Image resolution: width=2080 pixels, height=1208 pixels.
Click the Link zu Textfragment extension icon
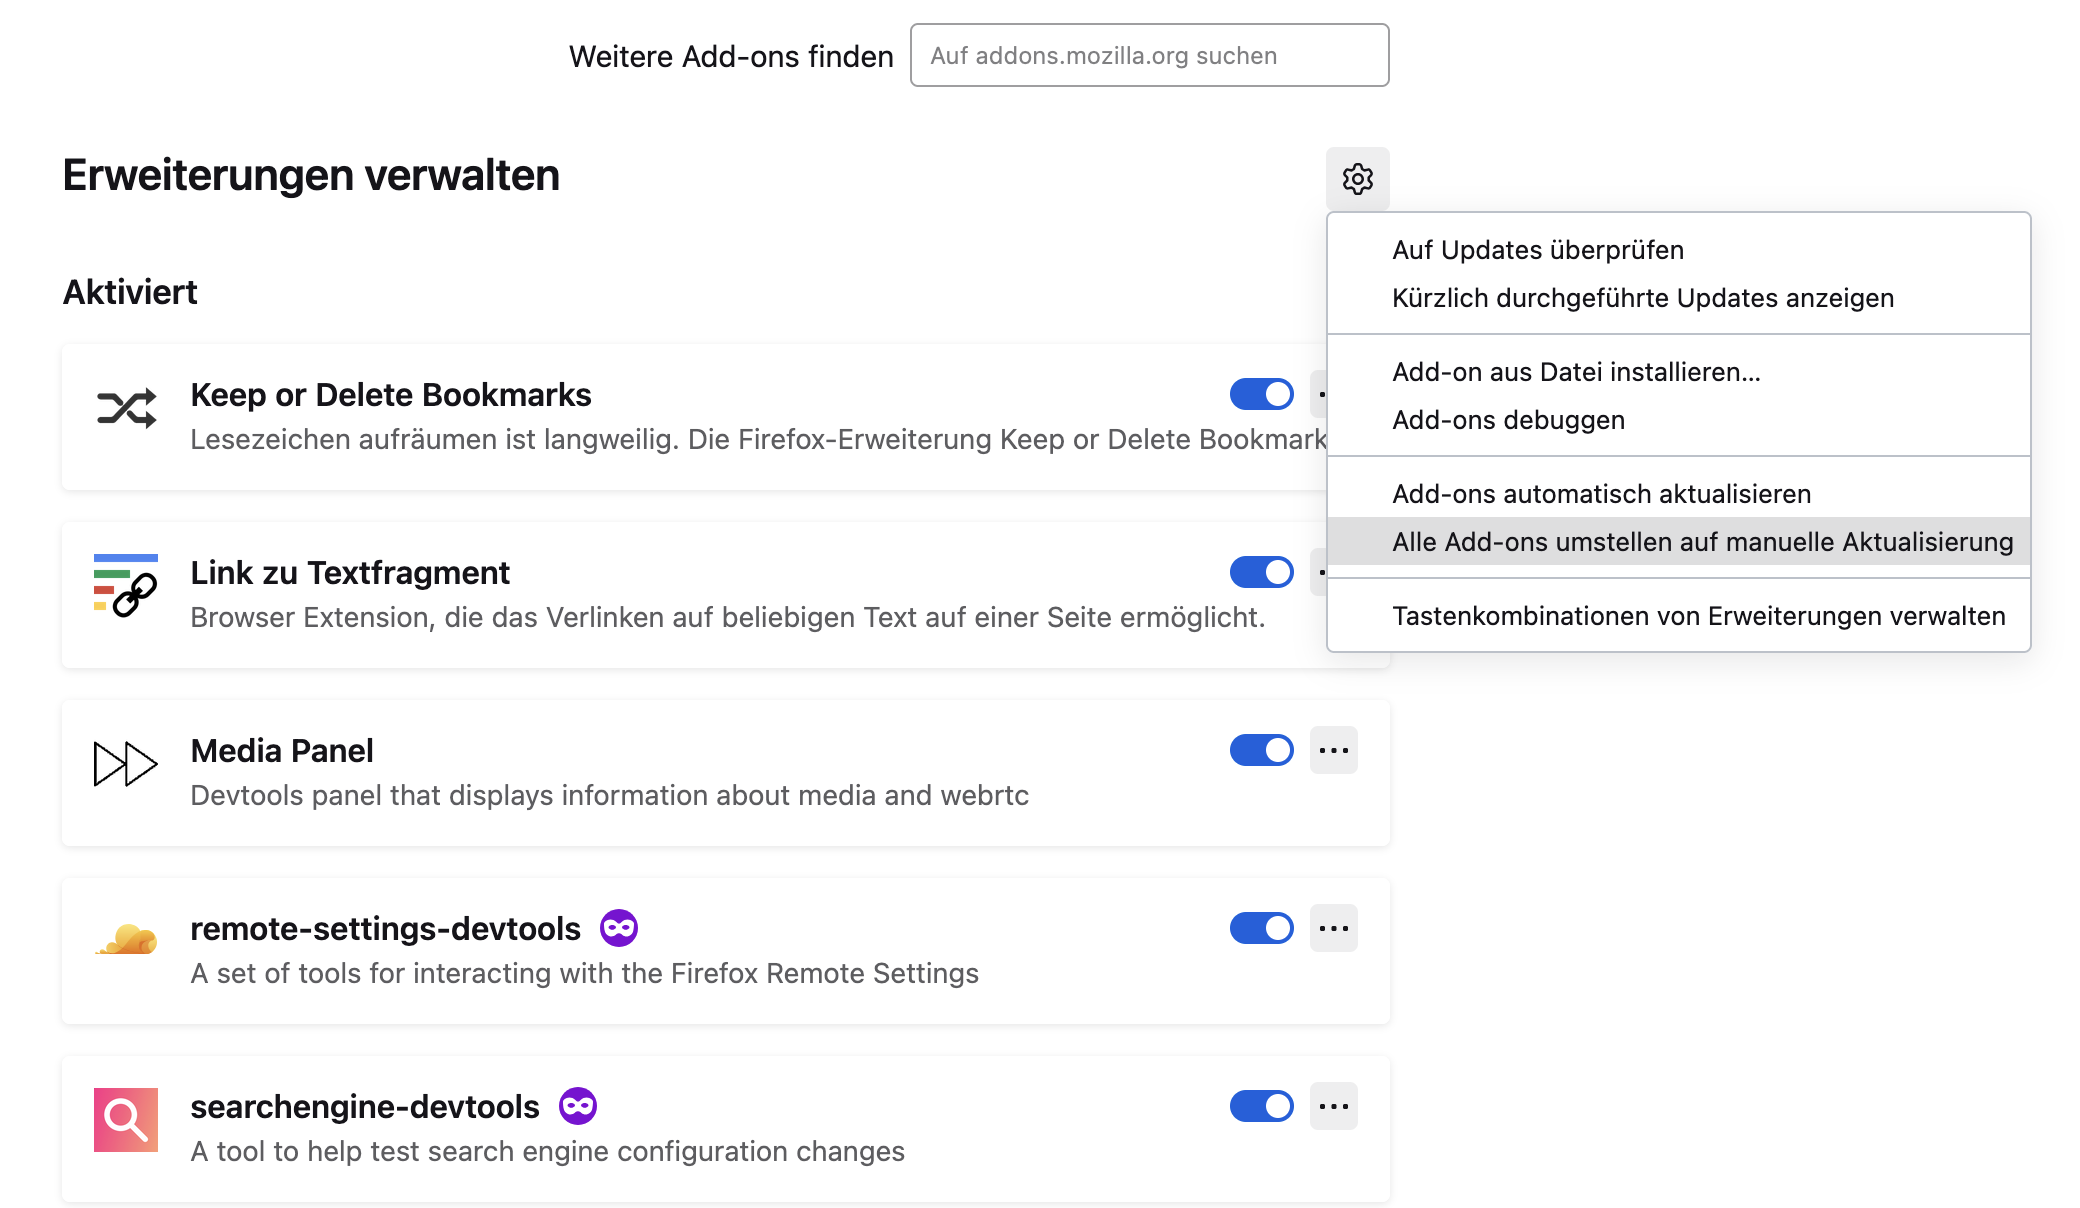click(x=126, y=586)
